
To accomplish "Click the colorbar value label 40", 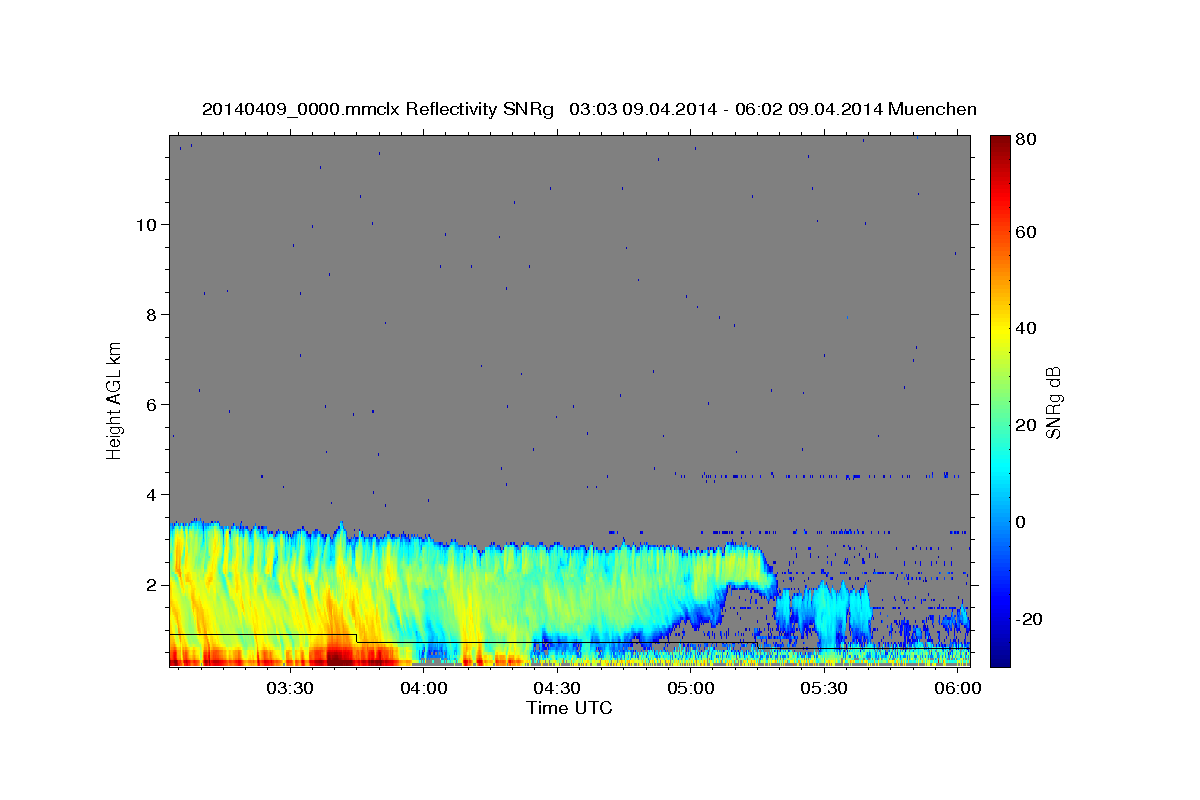I will click(1025, 328).
